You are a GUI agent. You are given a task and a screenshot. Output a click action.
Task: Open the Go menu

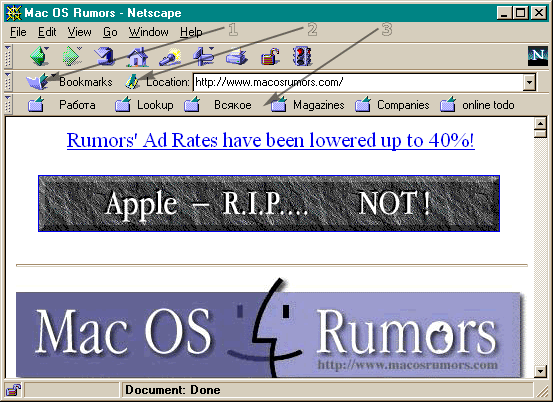click(110, 32)
